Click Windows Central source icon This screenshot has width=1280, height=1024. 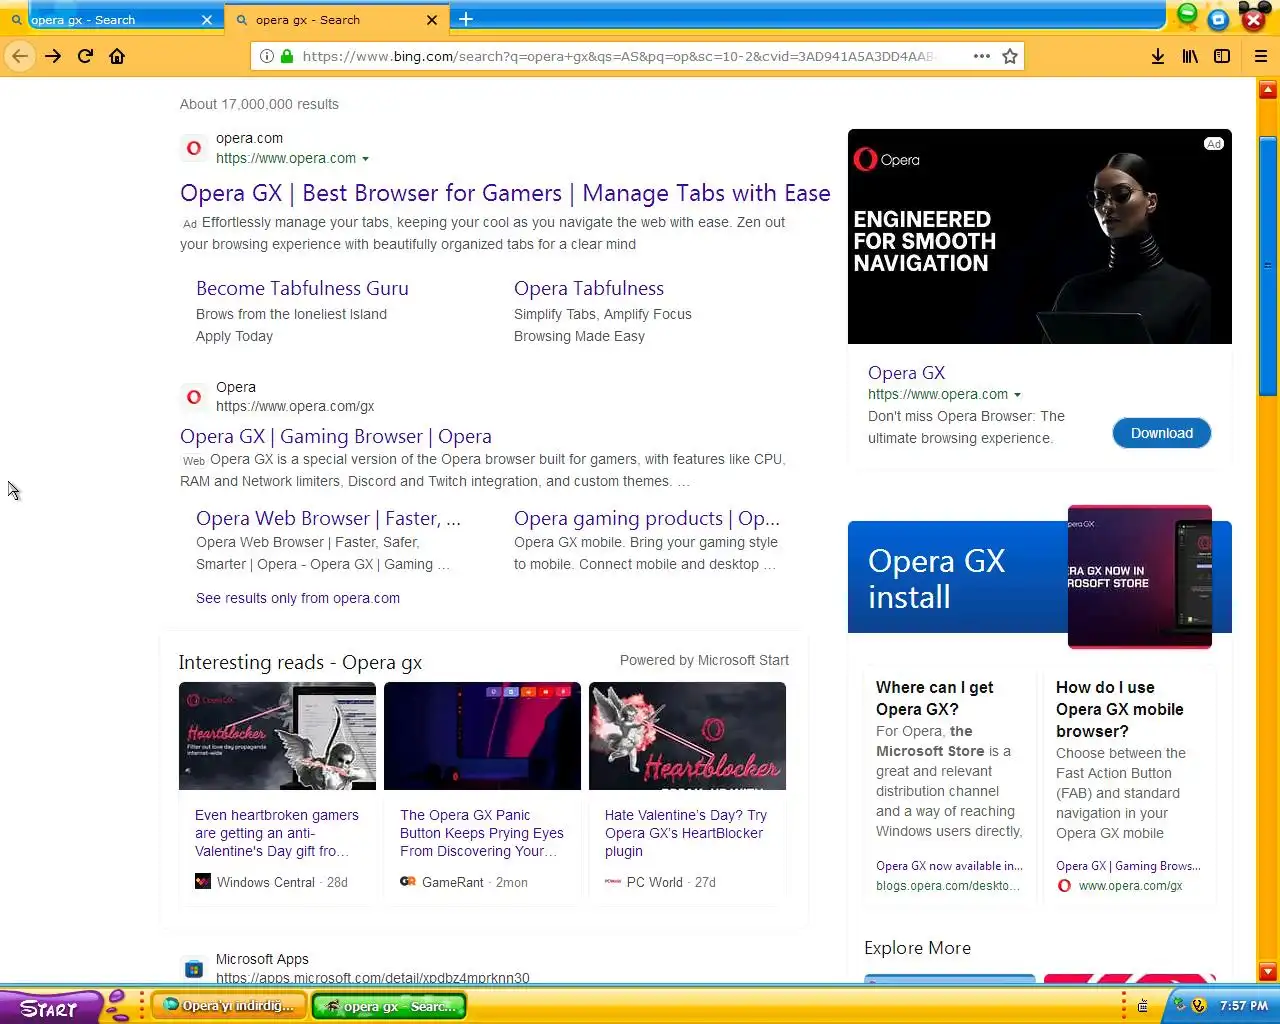tap(203, 882)
